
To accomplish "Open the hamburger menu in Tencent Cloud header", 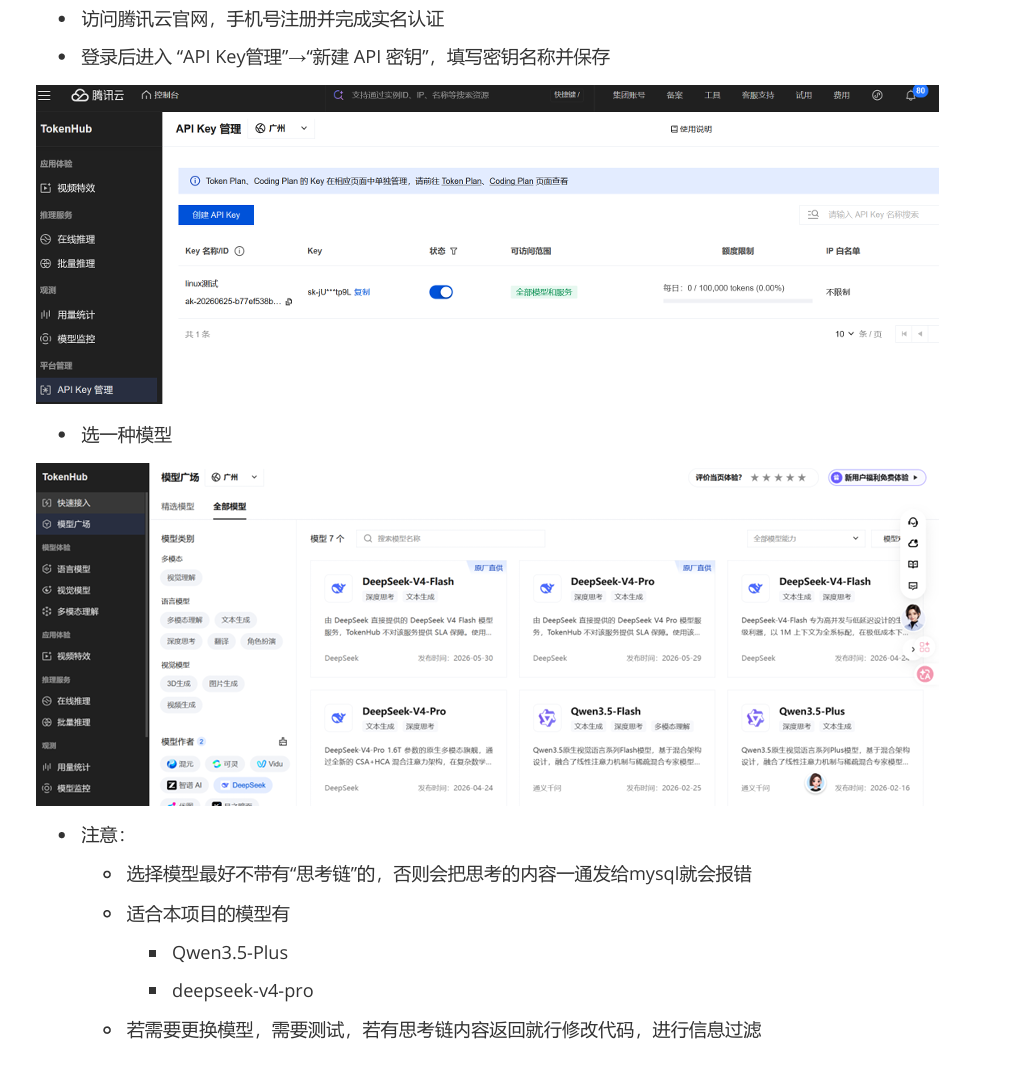I will point(44,95).
